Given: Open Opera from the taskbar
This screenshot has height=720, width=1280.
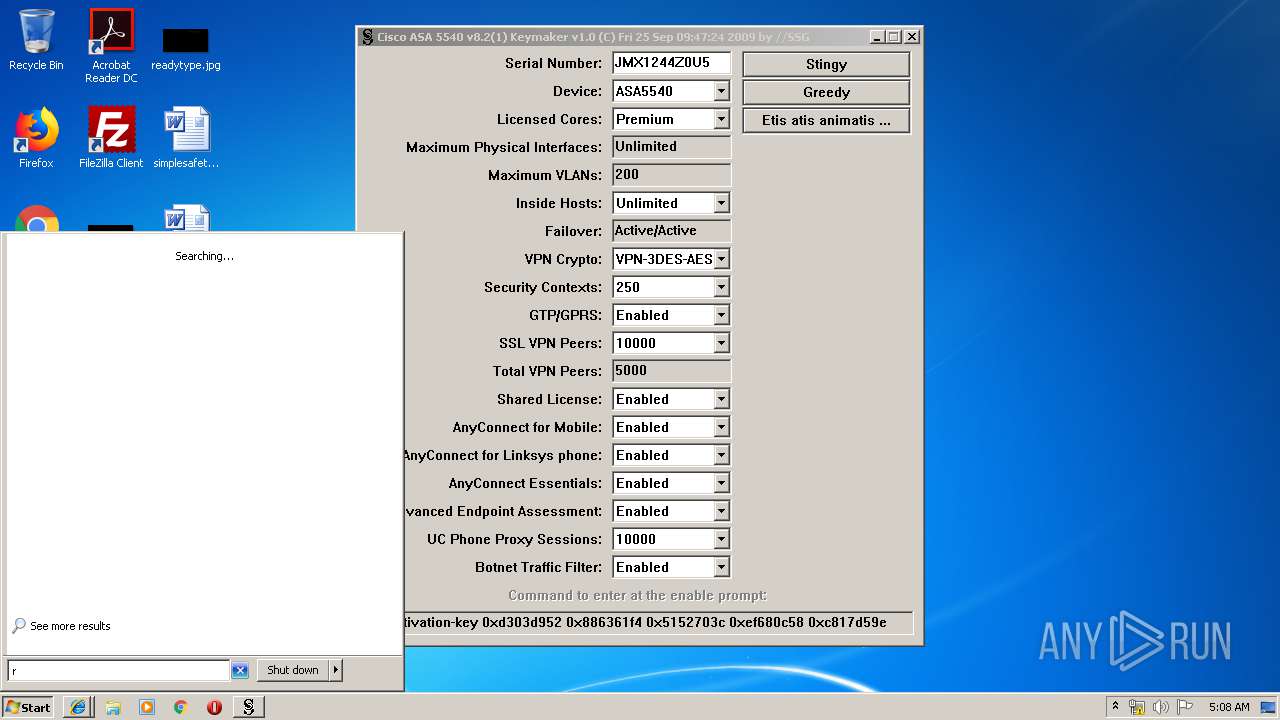Looking at the screenshot, I should coord(214,707).
